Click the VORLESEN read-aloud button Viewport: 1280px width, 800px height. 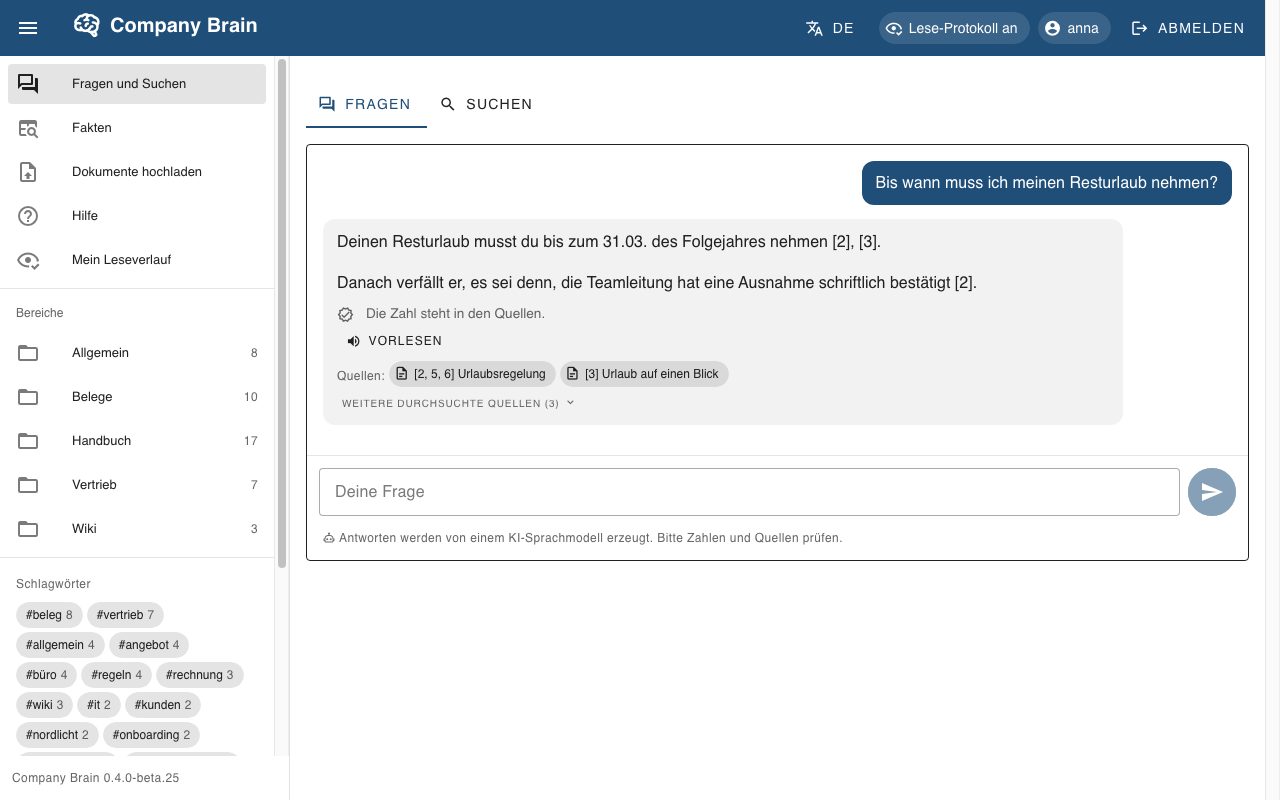(394, 341)
